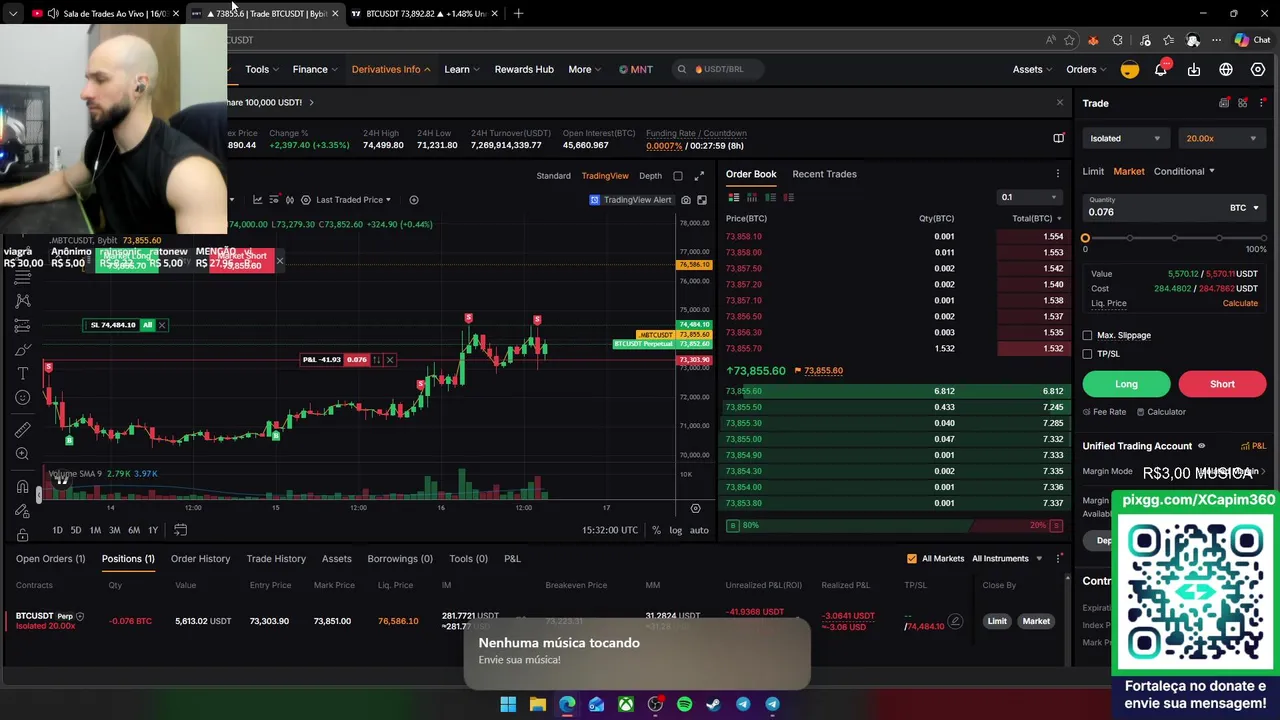Close the position with the Limit button
The image size is (1280, 720).
click(x=997, y=621)
